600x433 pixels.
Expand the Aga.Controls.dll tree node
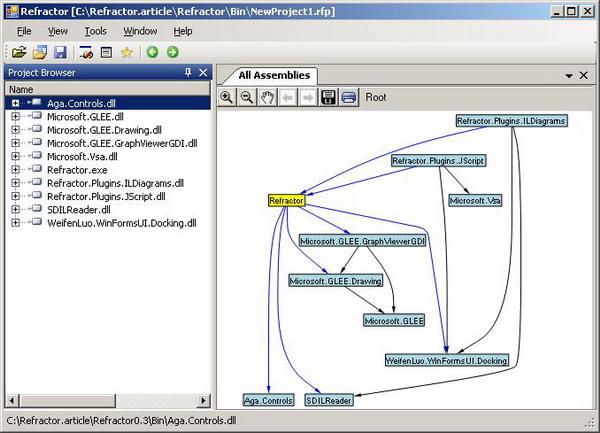click(x=16, y=103)
